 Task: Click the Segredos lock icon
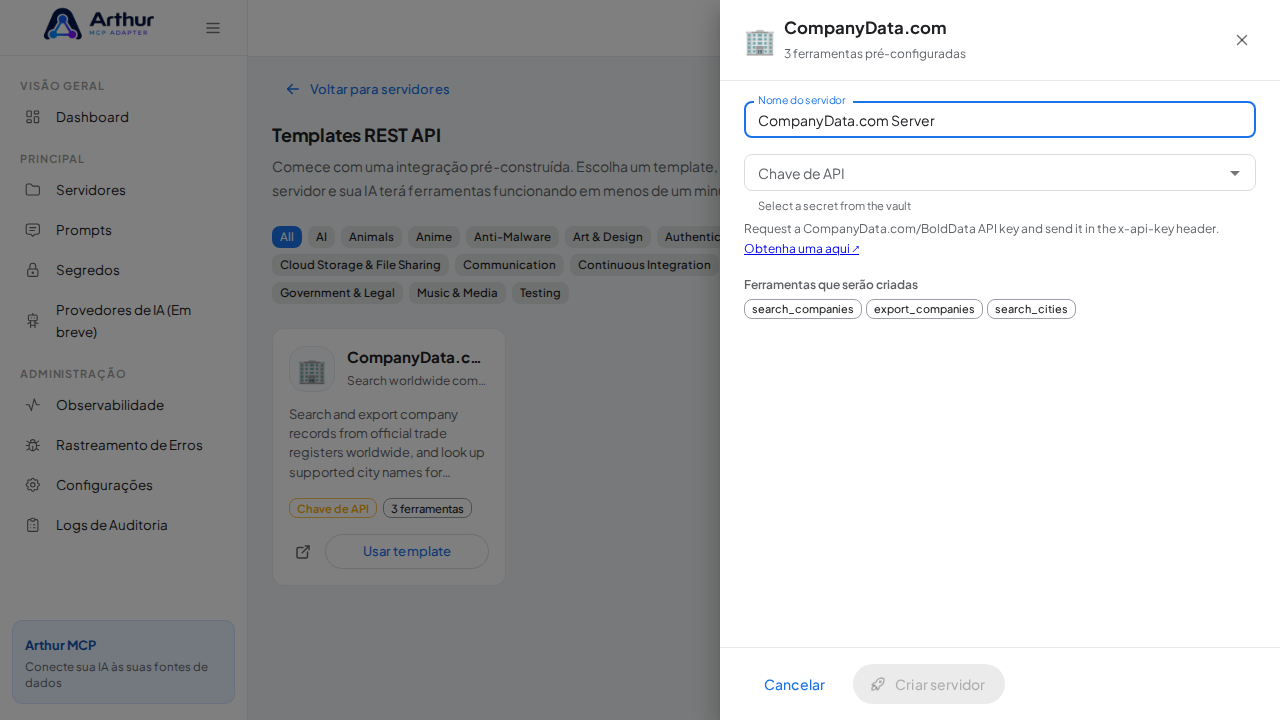click(33, 270)
